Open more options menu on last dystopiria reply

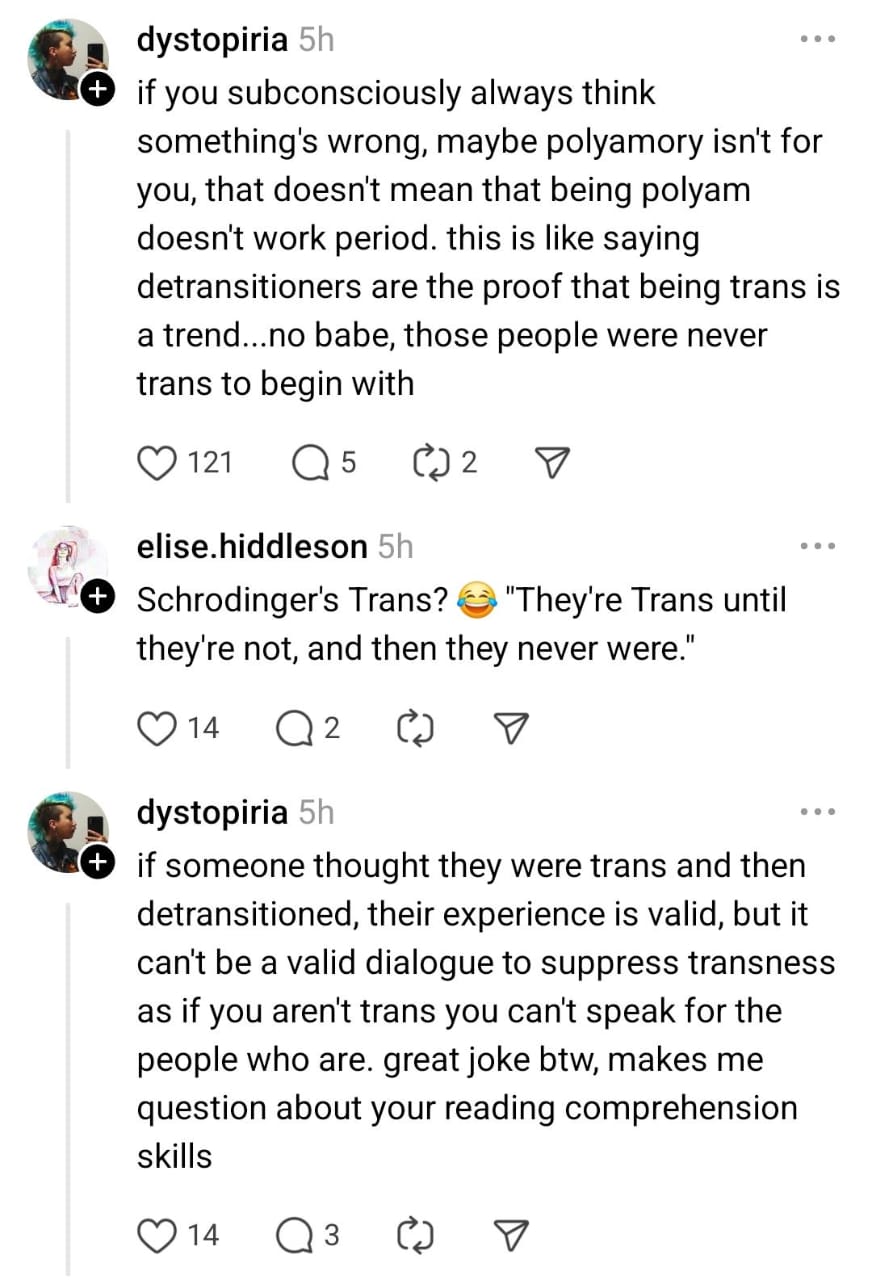pos(818,812)
